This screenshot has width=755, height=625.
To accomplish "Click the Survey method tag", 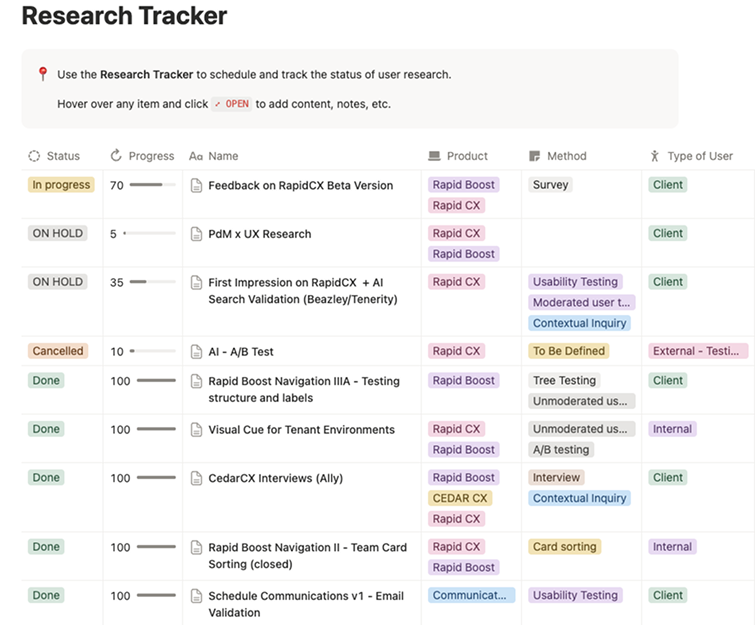I will (x=550, y=185).
